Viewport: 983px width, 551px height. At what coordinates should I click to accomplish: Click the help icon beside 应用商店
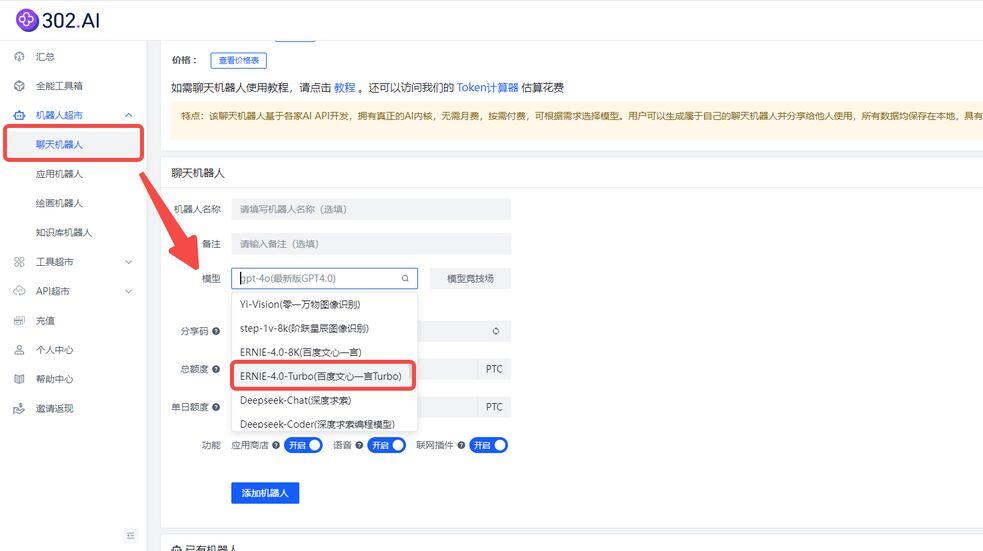[x=276, y=445]
